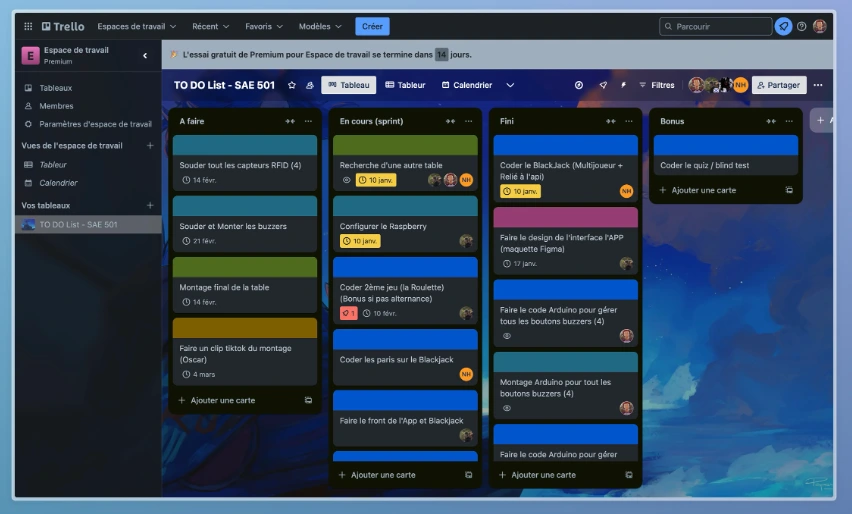Add a board next to Vos tableaux

[150, 205]
